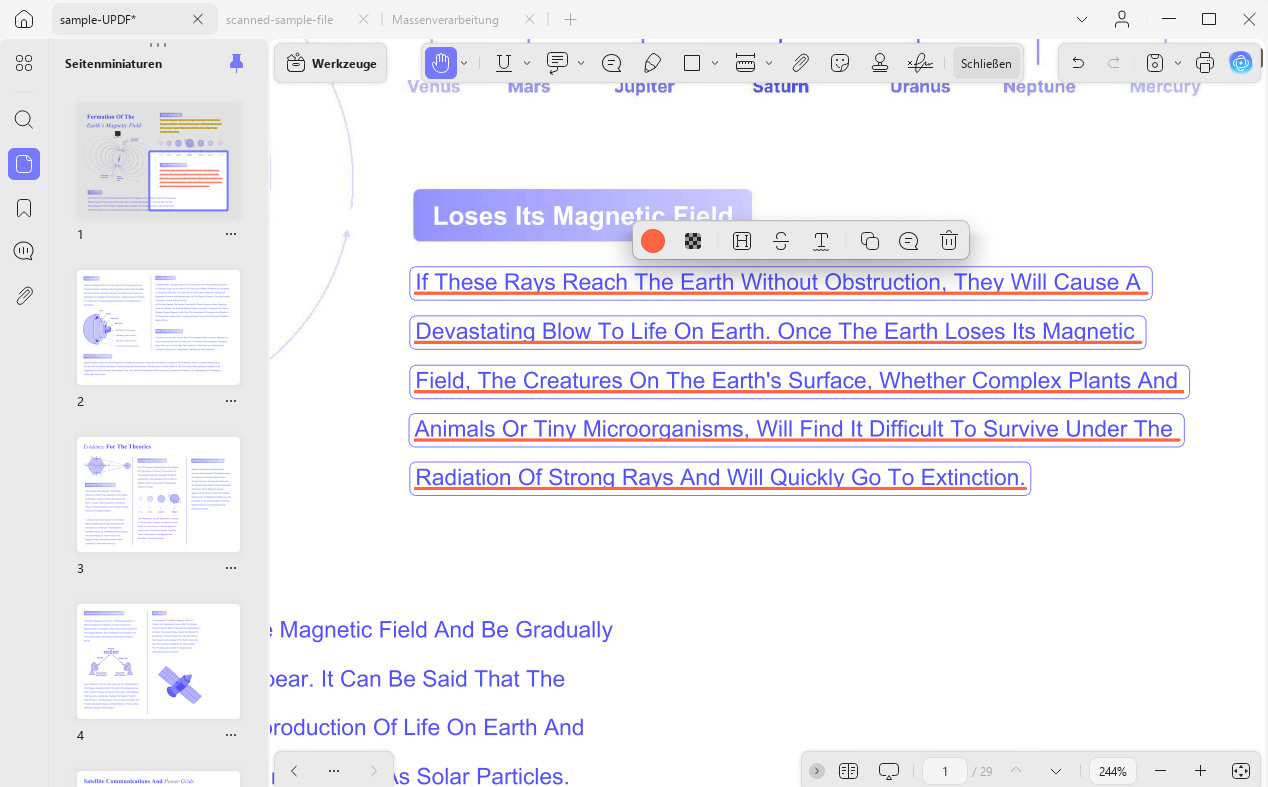The width and height of the screenshot is (1268, 787).
Task: Pick the pencil drawing tool
Action: click(652, 63)
